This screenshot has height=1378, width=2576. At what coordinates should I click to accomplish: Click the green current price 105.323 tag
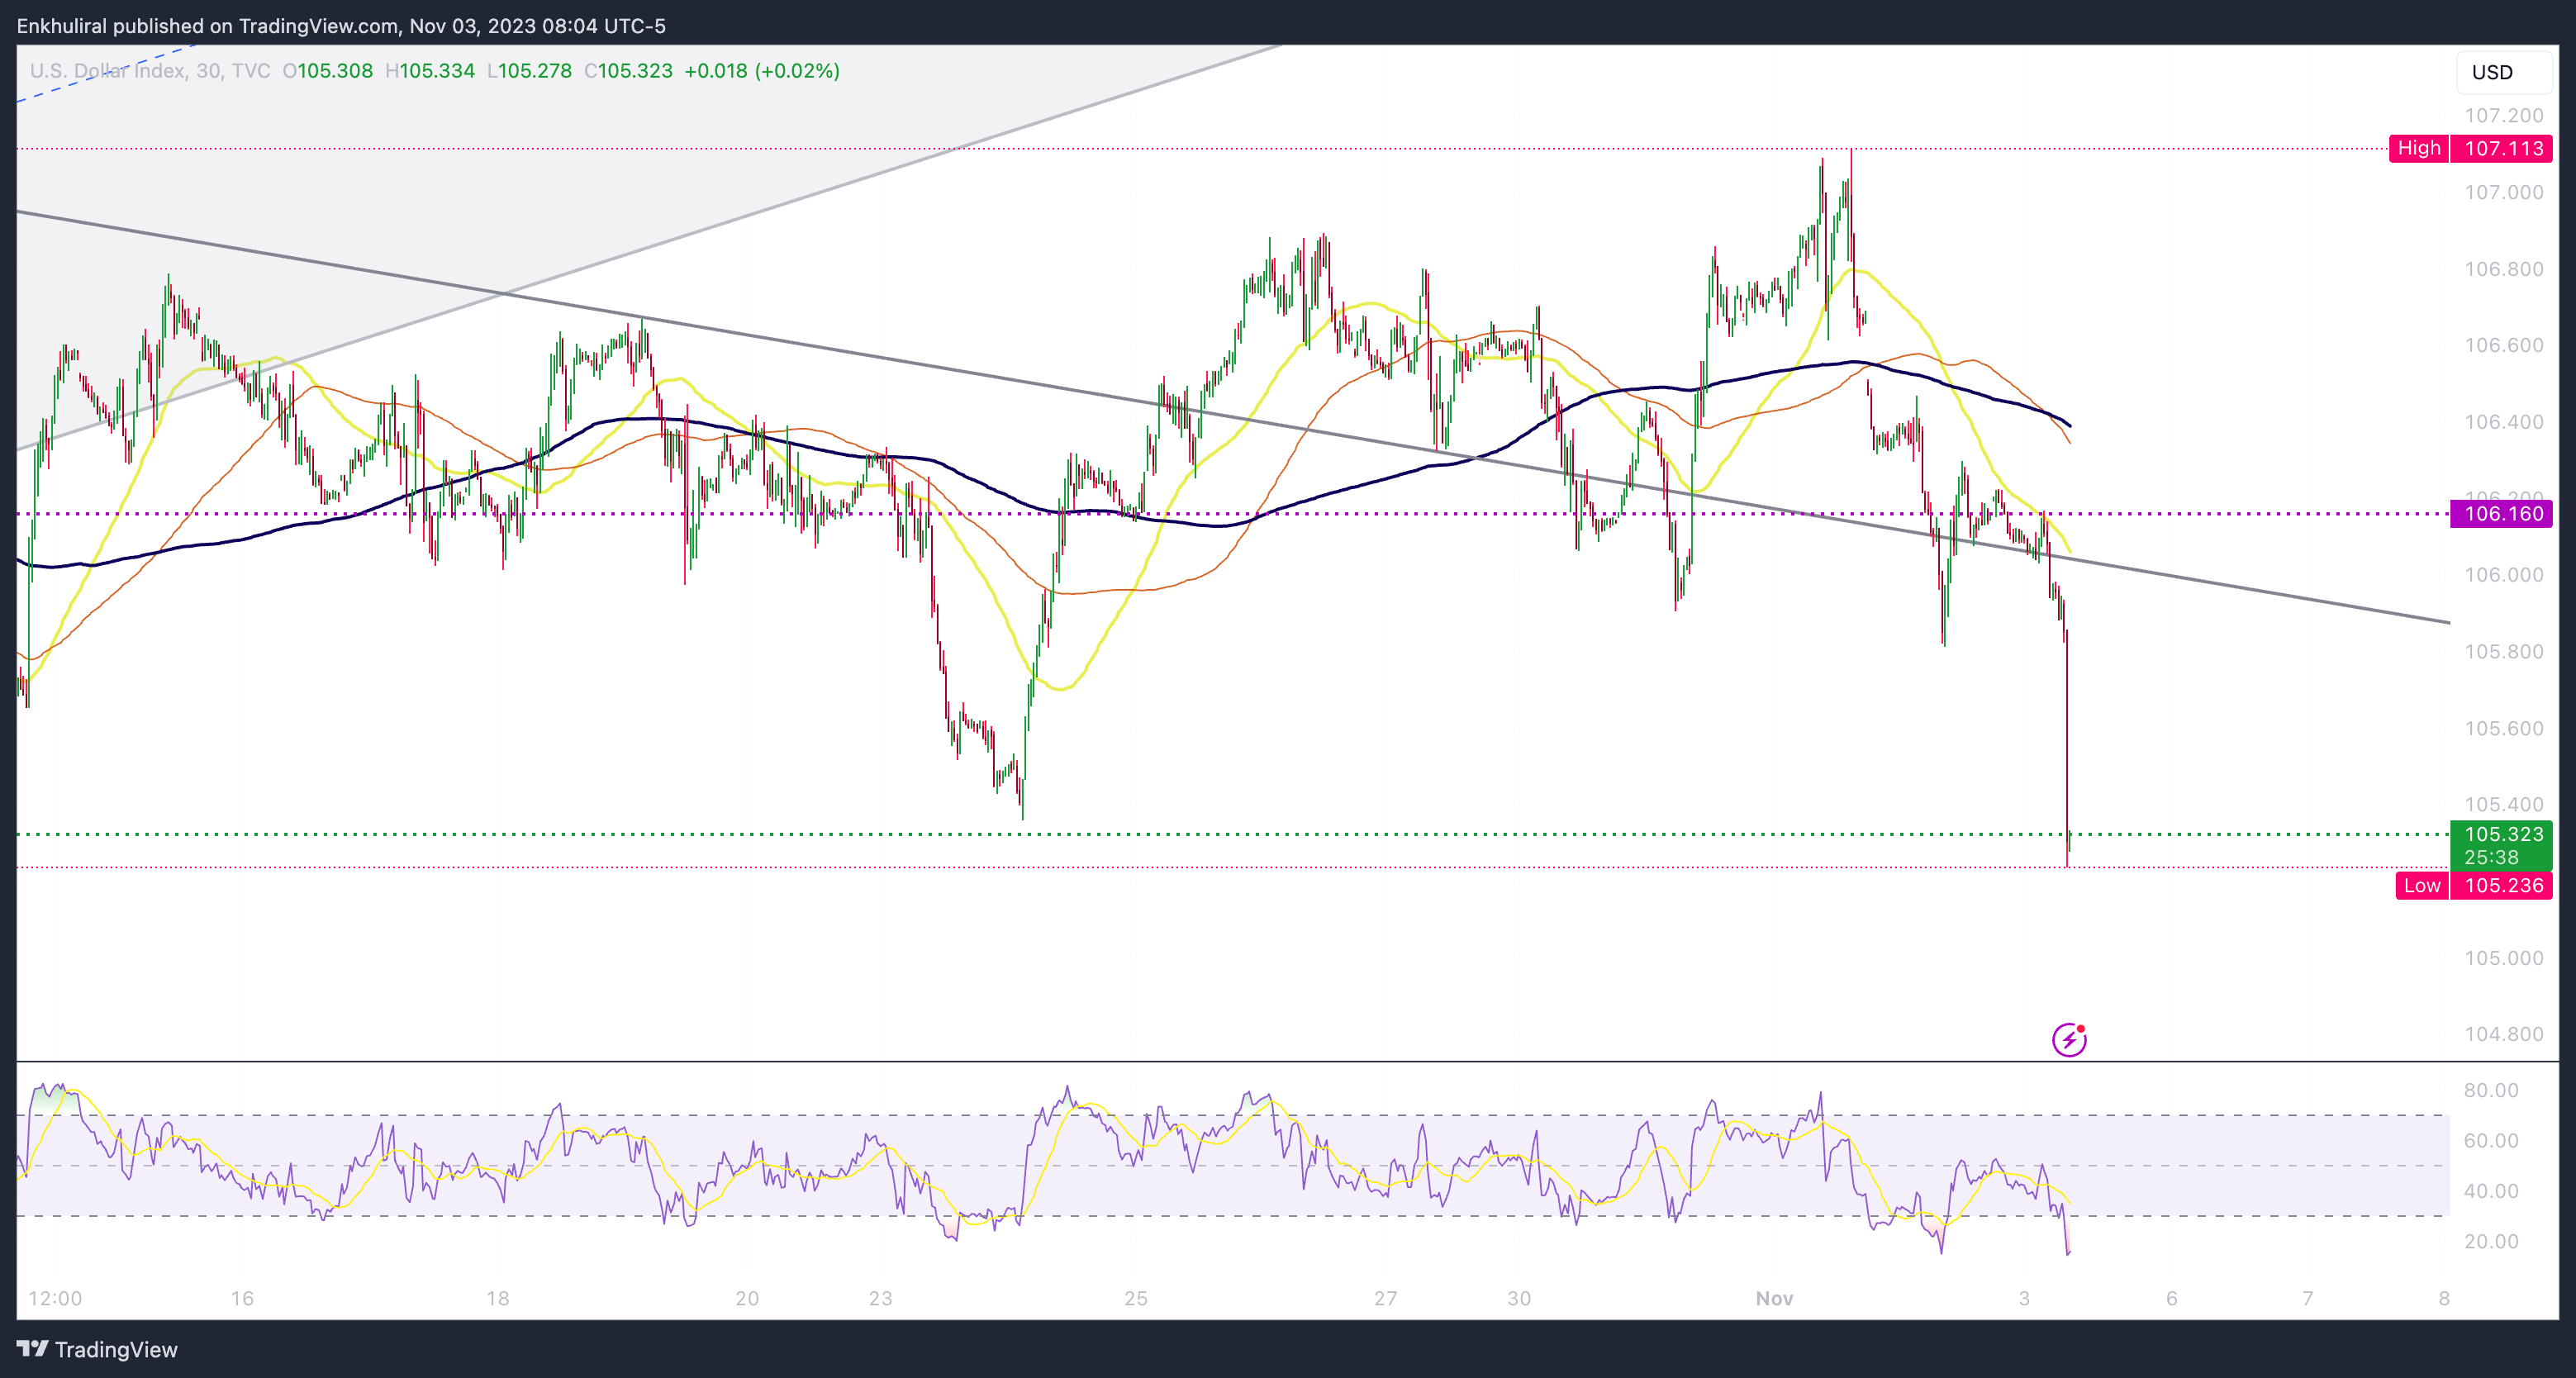tap(2502, 844)
